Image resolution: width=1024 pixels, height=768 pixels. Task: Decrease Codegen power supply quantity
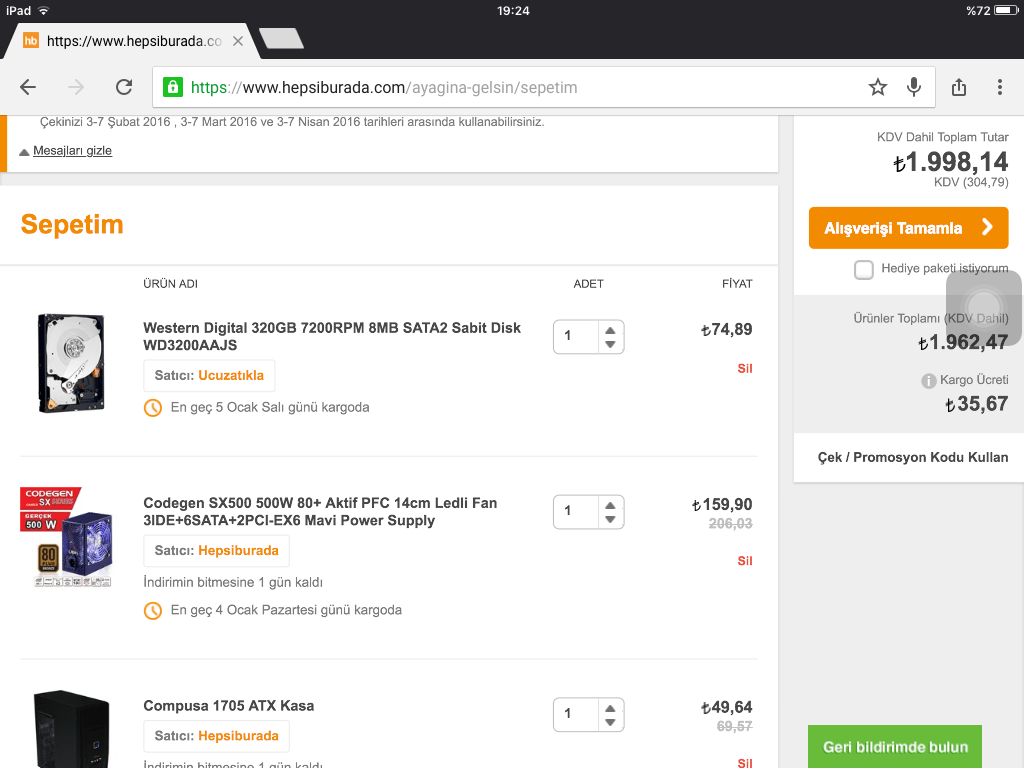click(x=610, y=520)
